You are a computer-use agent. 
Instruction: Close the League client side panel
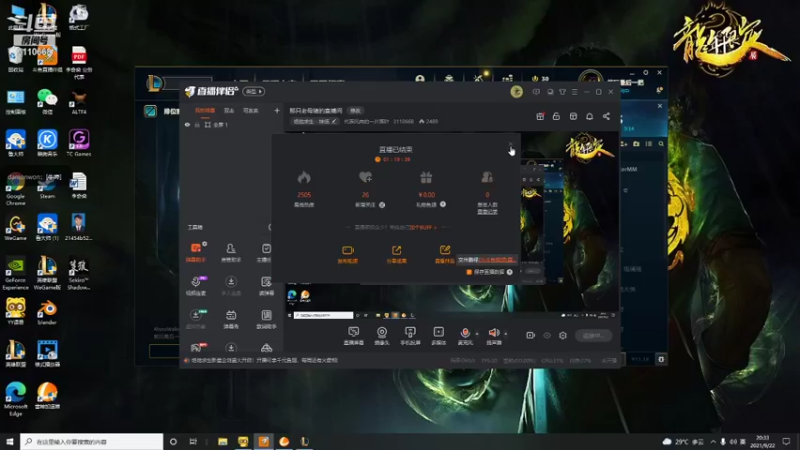(660, 106)
